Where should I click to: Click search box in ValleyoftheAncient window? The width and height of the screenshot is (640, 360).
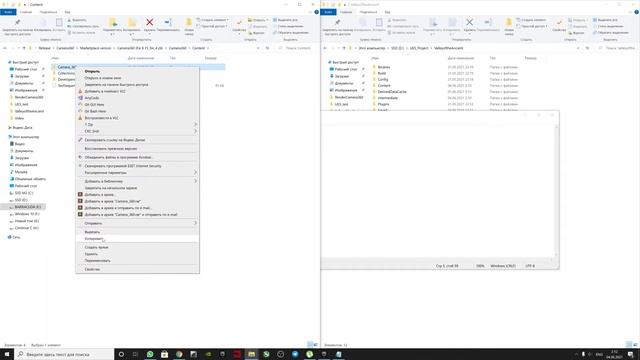(x=618, y=48)
